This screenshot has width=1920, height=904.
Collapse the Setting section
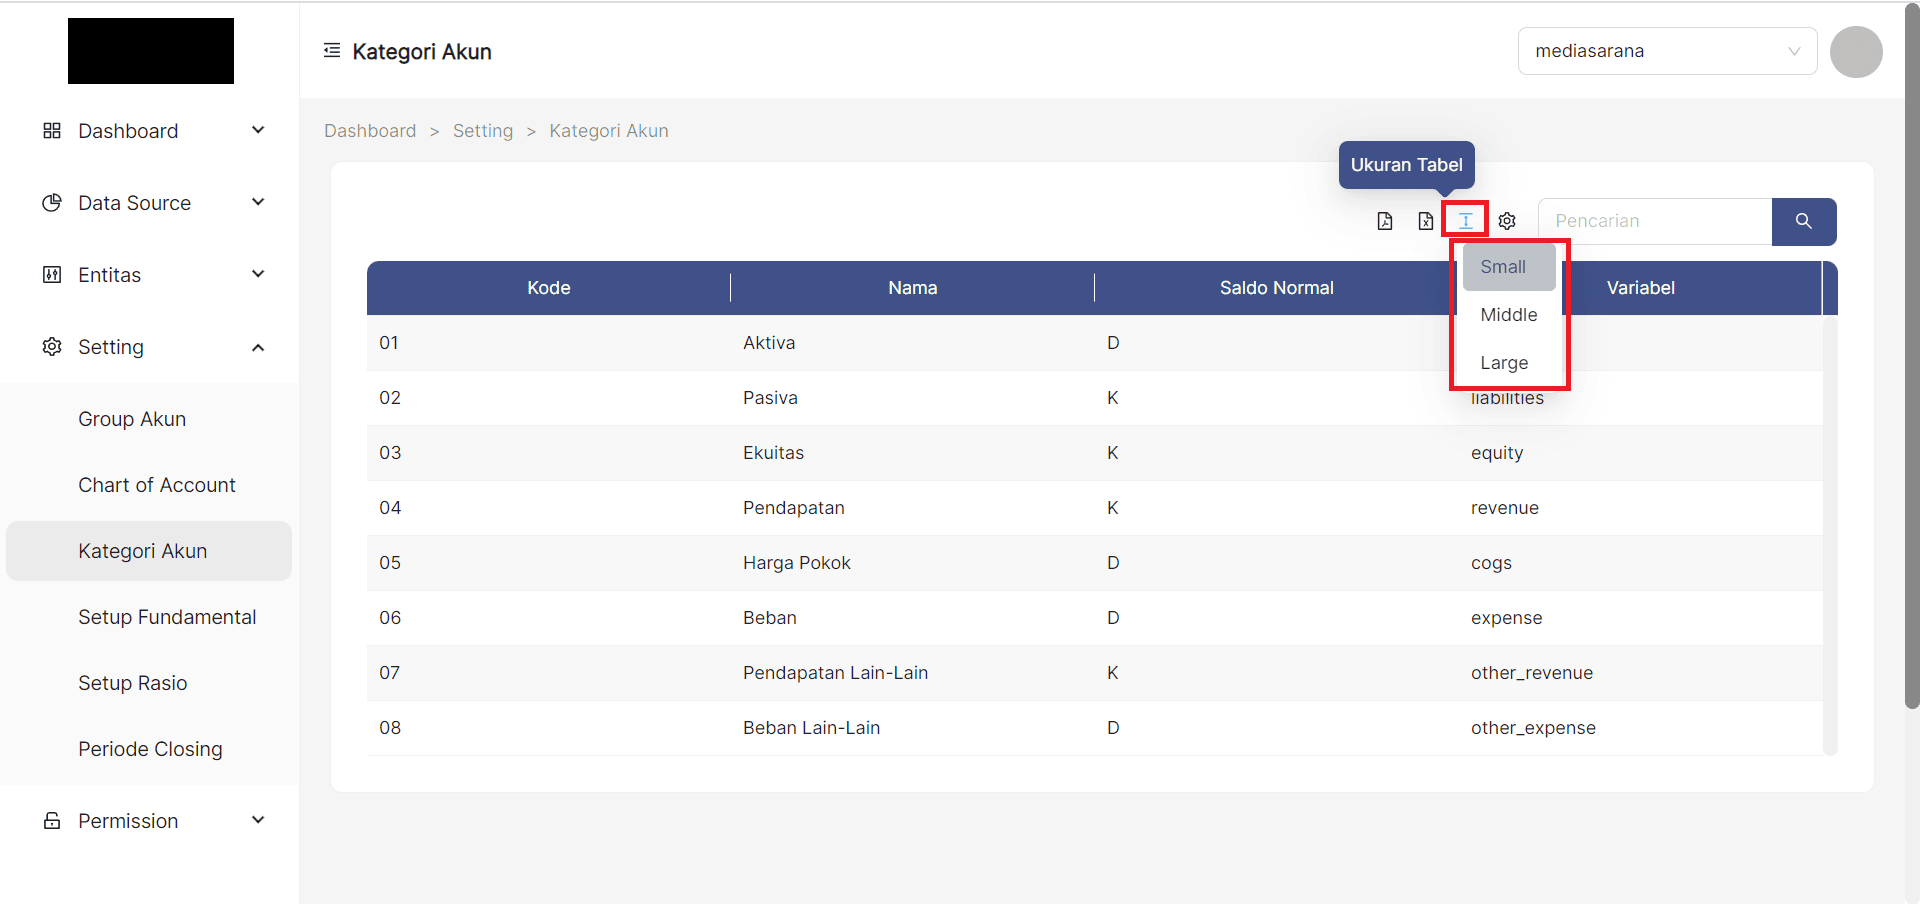[258, 347]
